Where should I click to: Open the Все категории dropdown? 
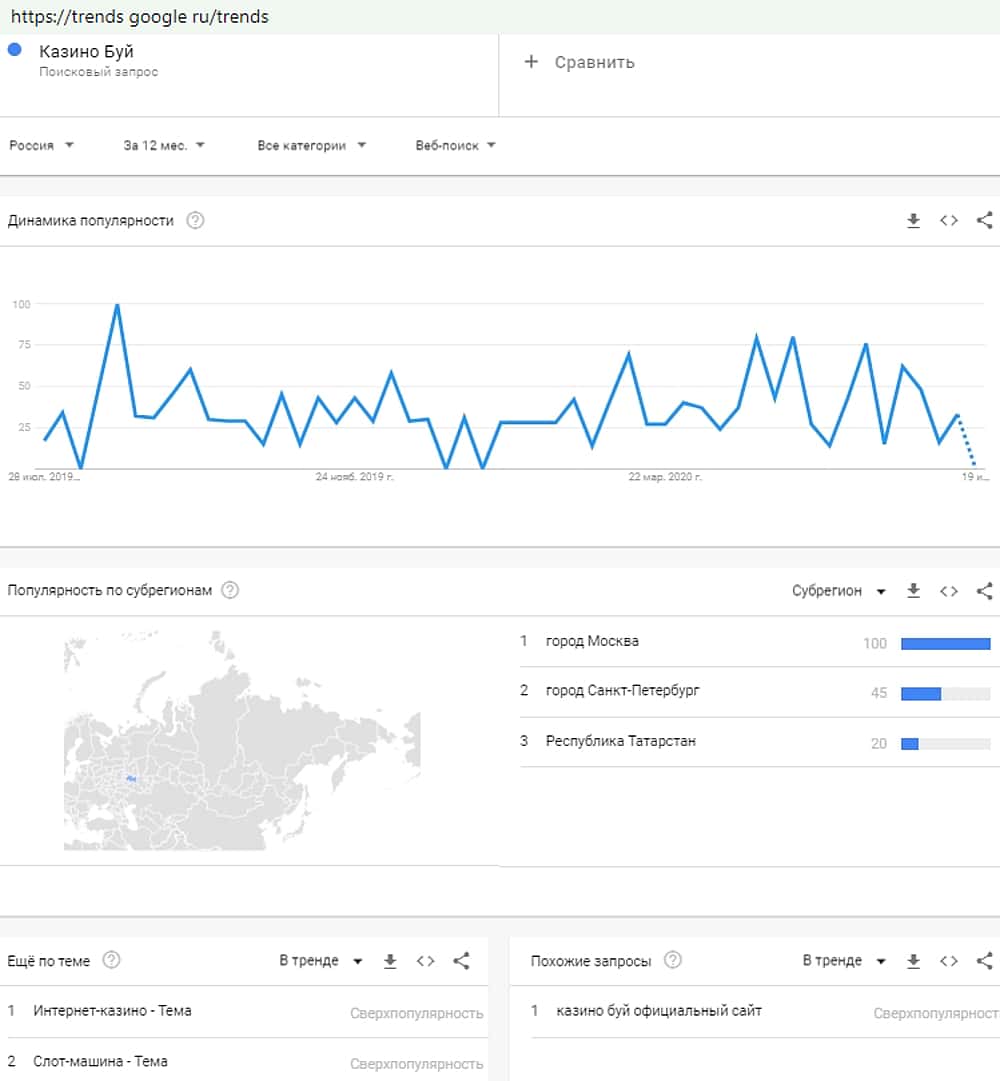[311, 145]
